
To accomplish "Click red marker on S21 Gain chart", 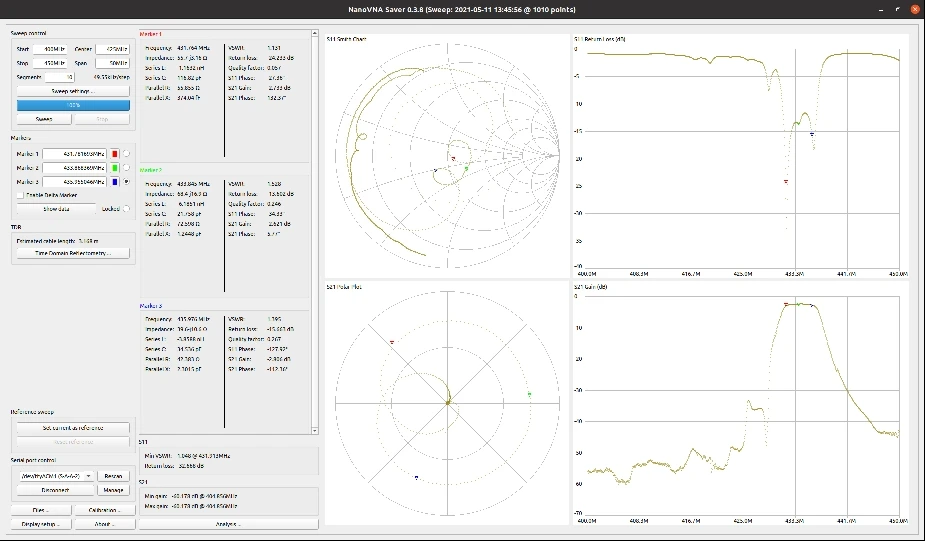I will (x=786, y=304).
